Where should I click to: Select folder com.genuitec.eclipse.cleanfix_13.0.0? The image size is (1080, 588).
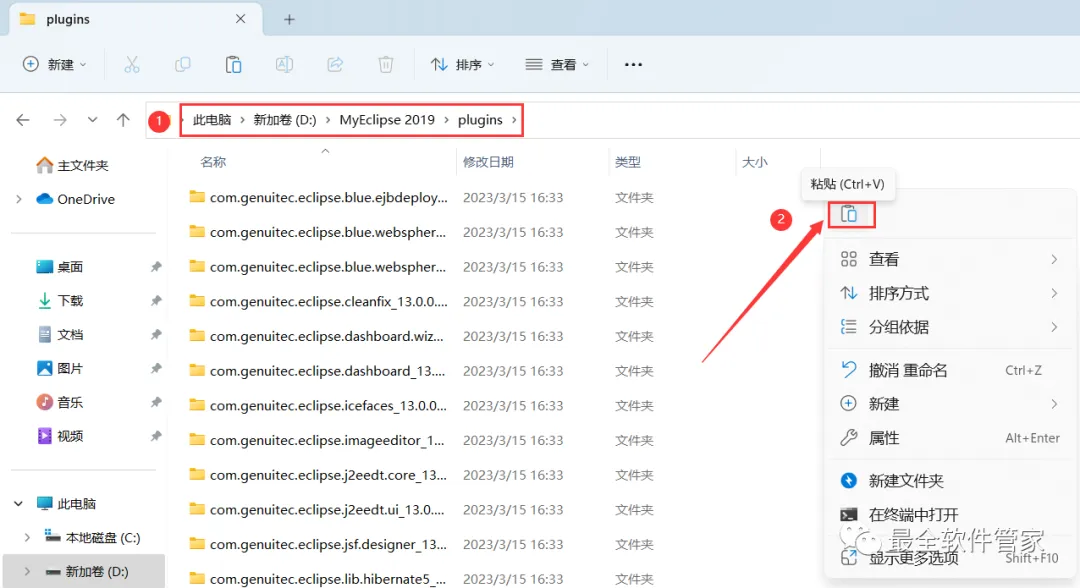pyautogui.click(x=318, y=302)
